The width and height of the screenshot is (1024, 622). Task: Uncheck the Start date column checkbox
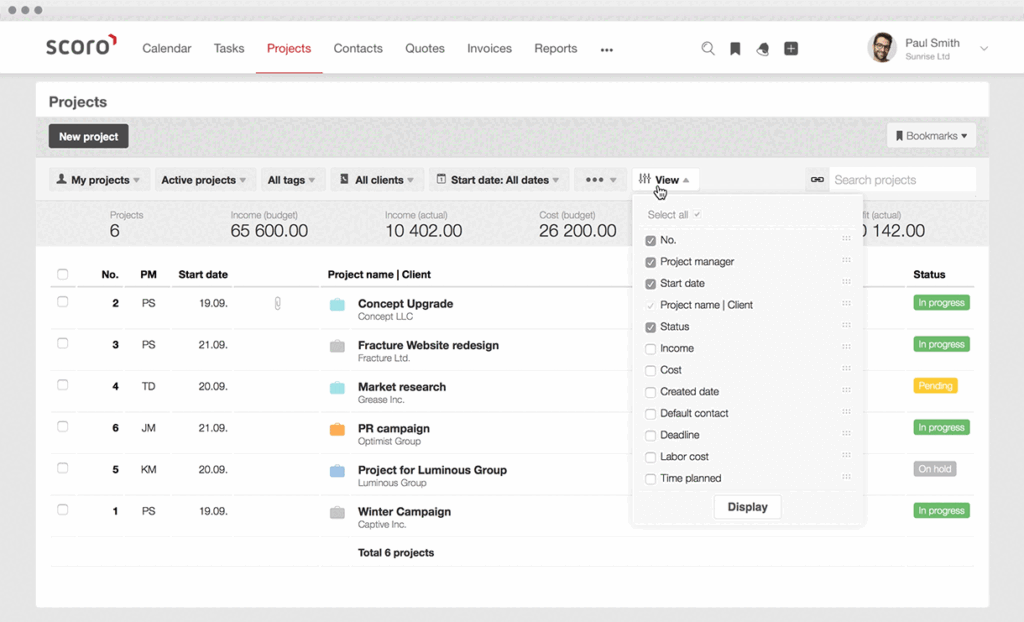click(650, 284)
